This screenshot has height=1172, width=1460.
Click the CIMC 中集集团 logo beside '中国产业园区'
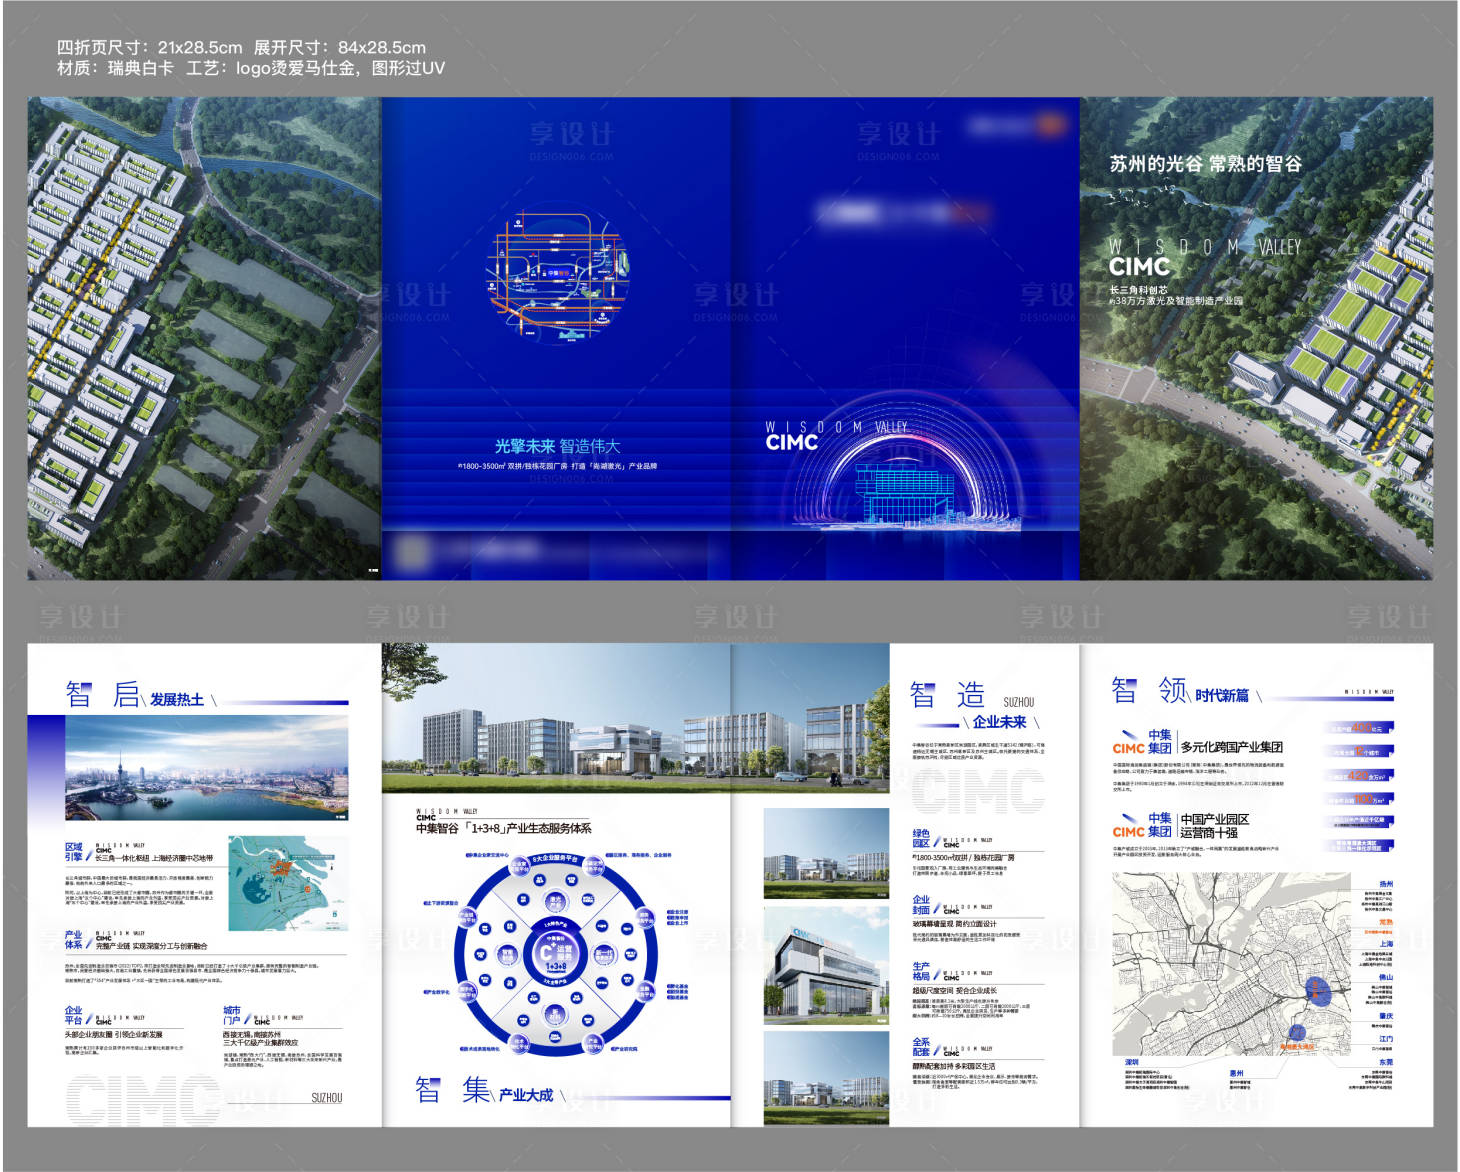[x=1142, y=825]
